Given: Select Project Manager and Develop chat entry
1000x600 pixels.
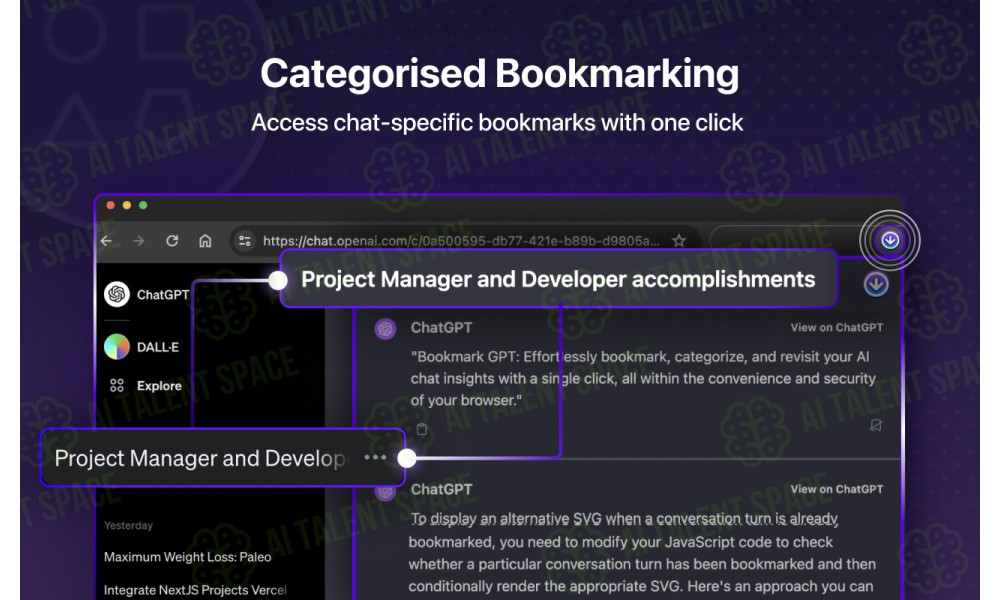Looking at the screenshot, I should point(223,458).
